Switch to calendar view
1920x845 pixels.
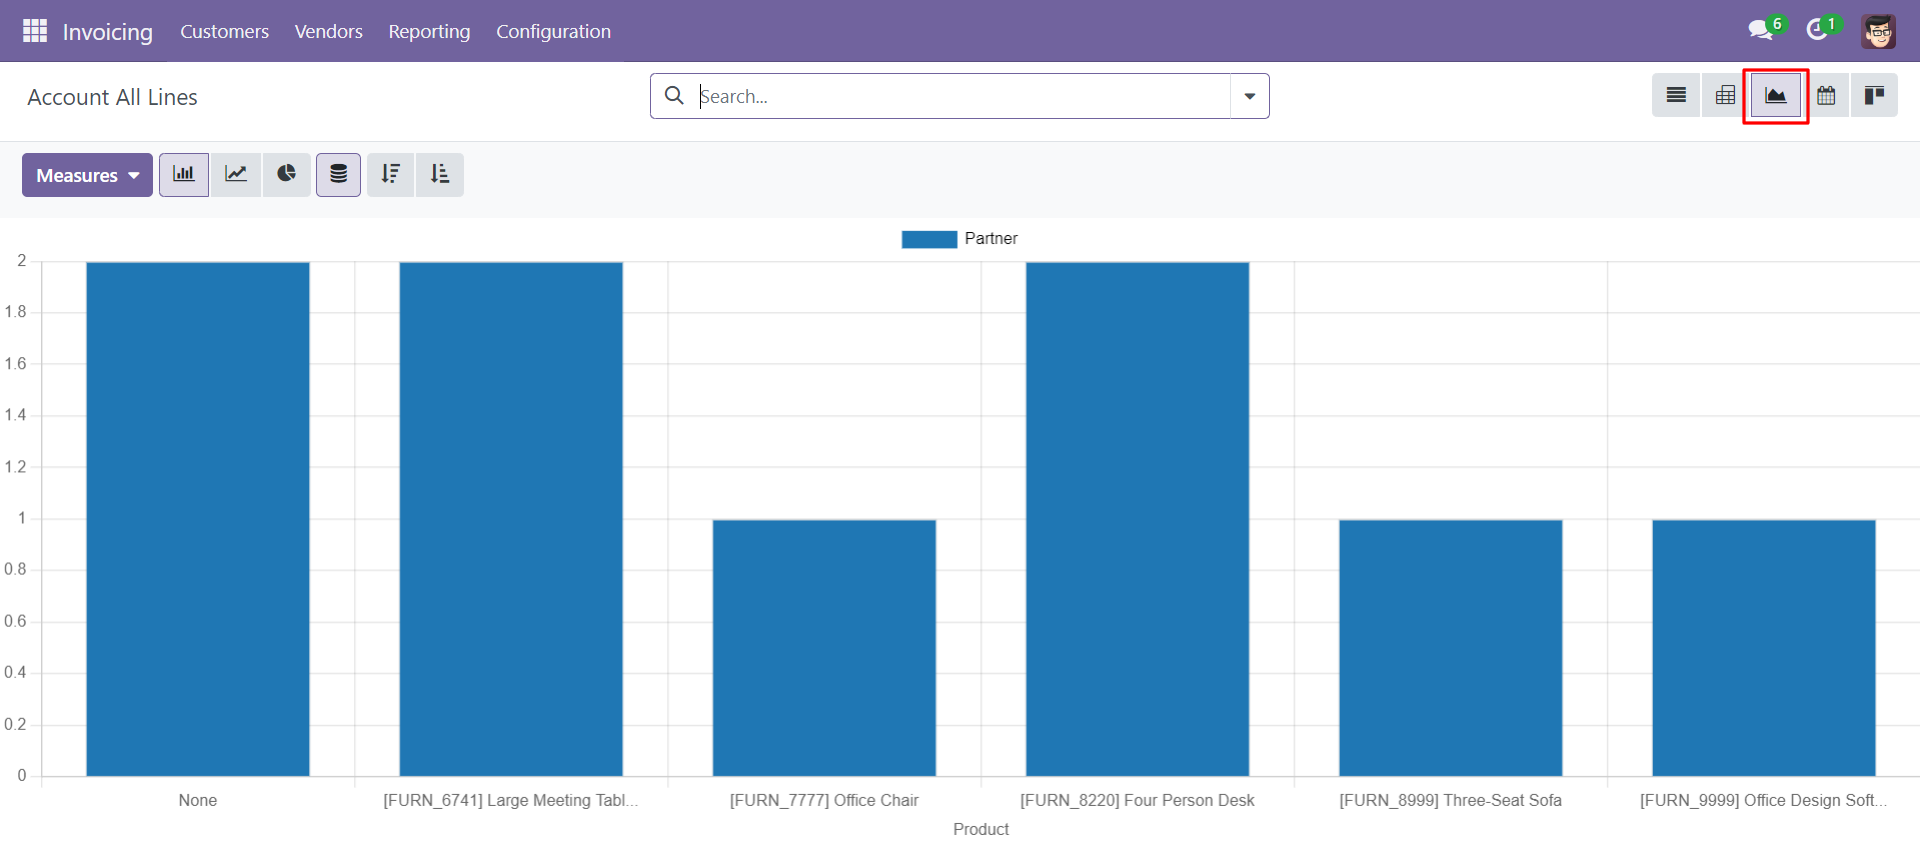1826,96
